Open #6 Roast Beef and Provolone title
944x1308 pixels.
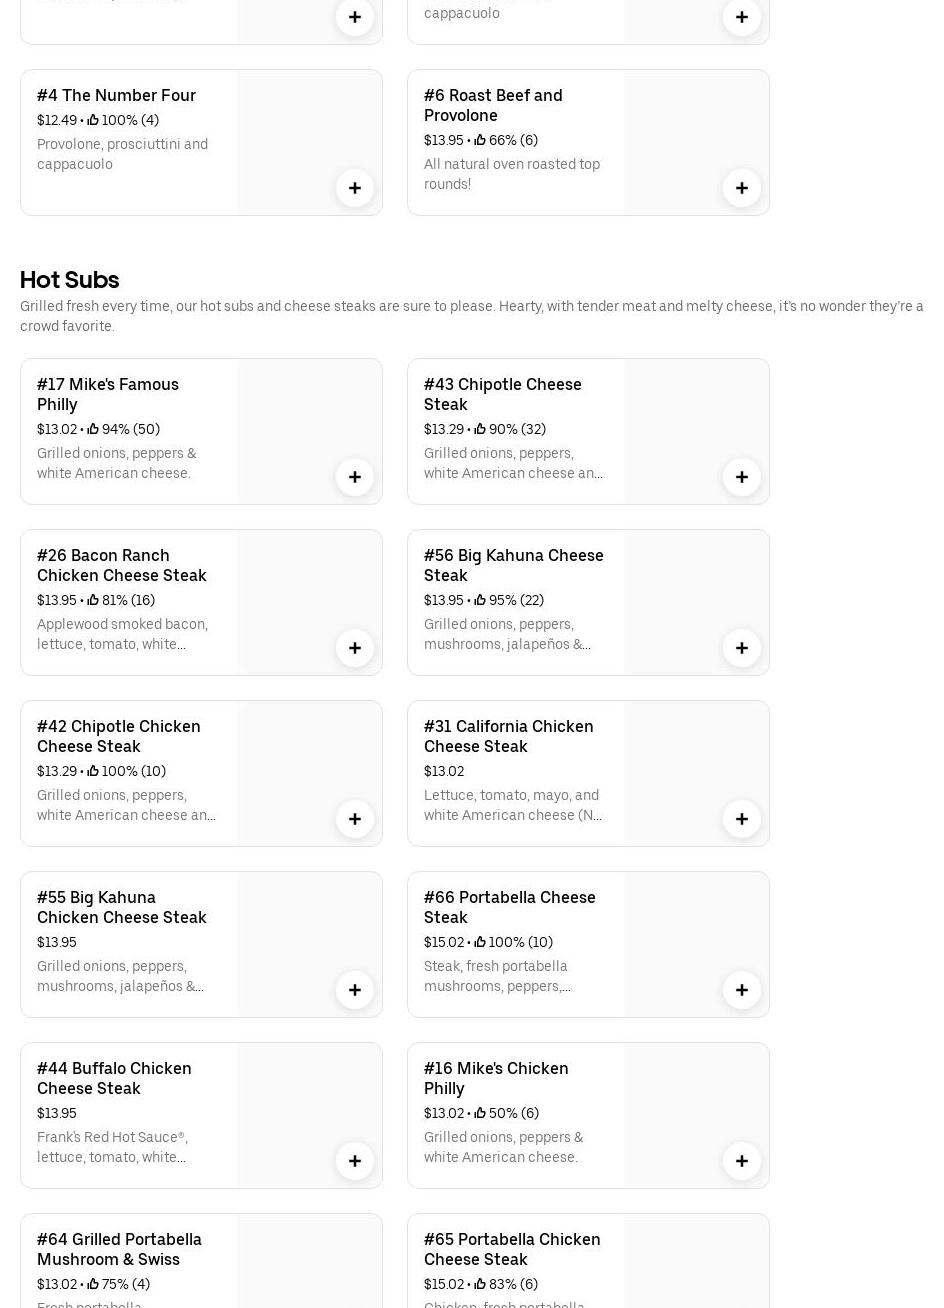[493, 105]
